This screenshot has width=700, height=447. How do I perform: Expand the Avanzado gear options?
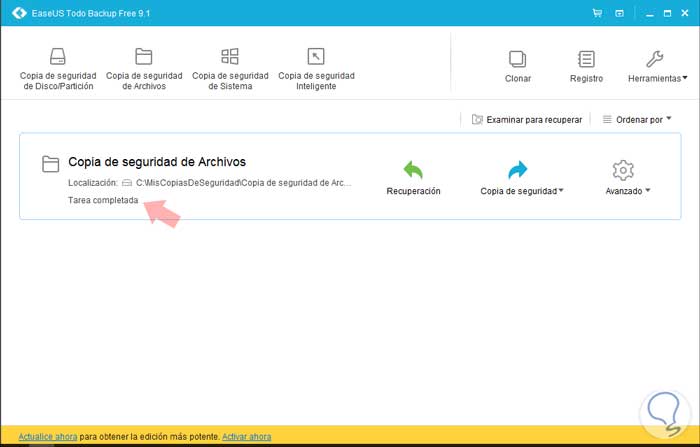pyautogui.click(x=627, y=178)
